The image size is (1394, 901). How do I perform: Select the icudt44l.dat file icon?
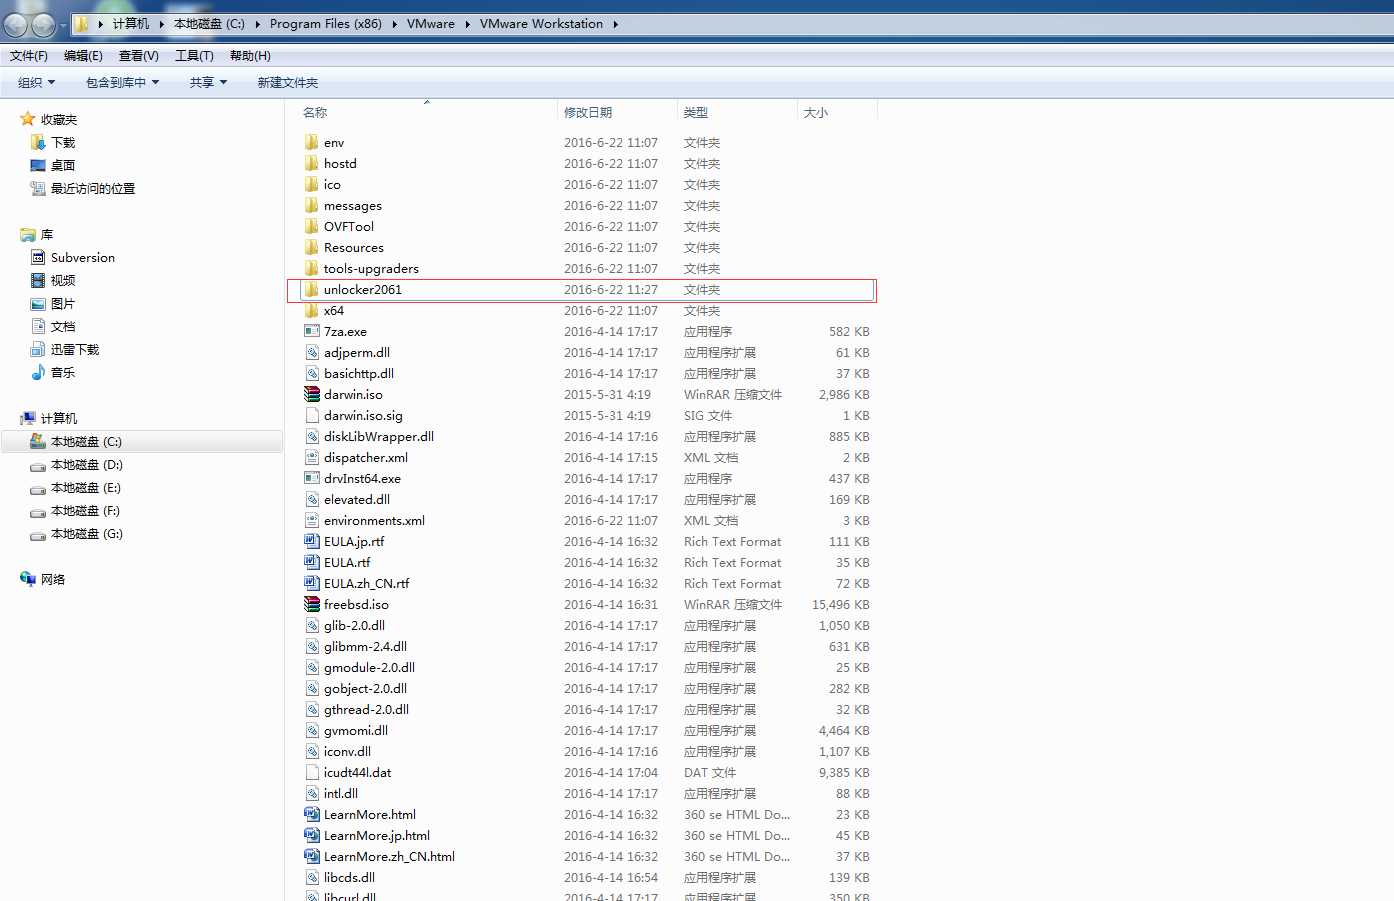[312, 772]
